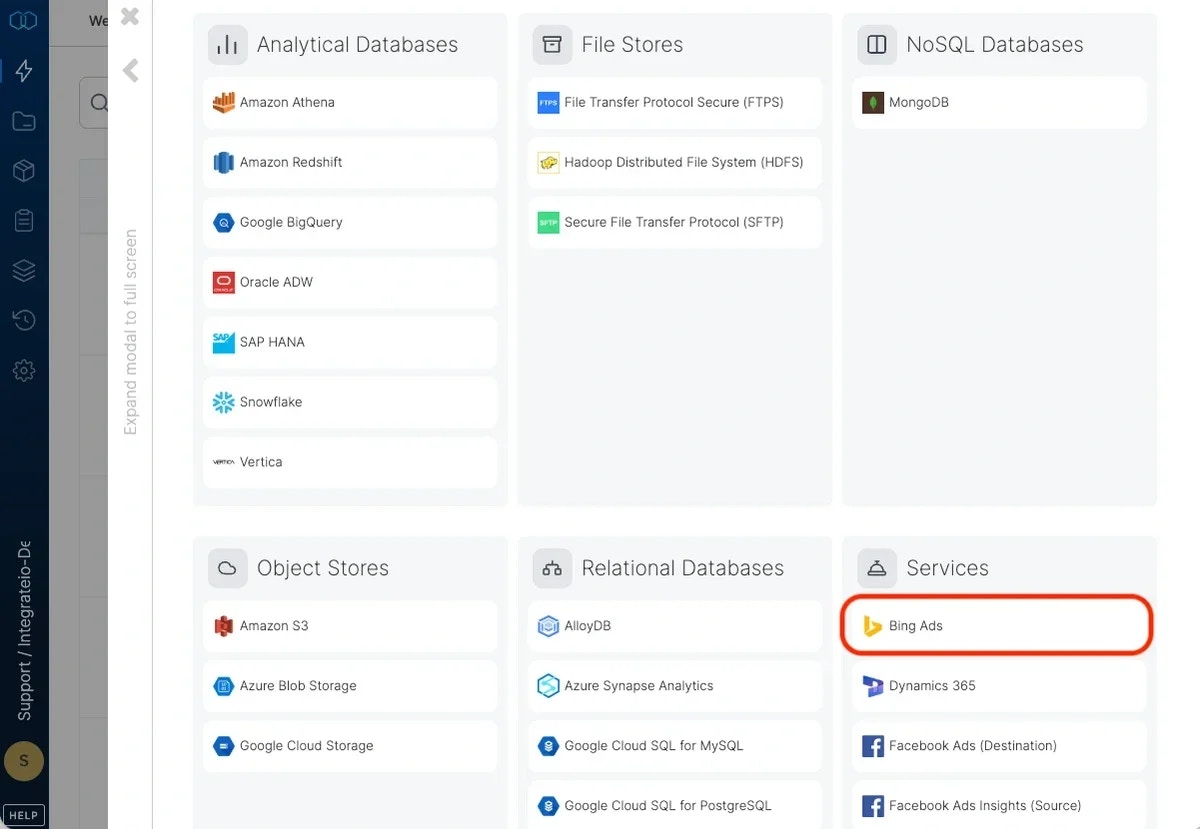Collapse the panel using the left chevron arrow
The width and height of the screenshot is (1200, 829).
130,70
